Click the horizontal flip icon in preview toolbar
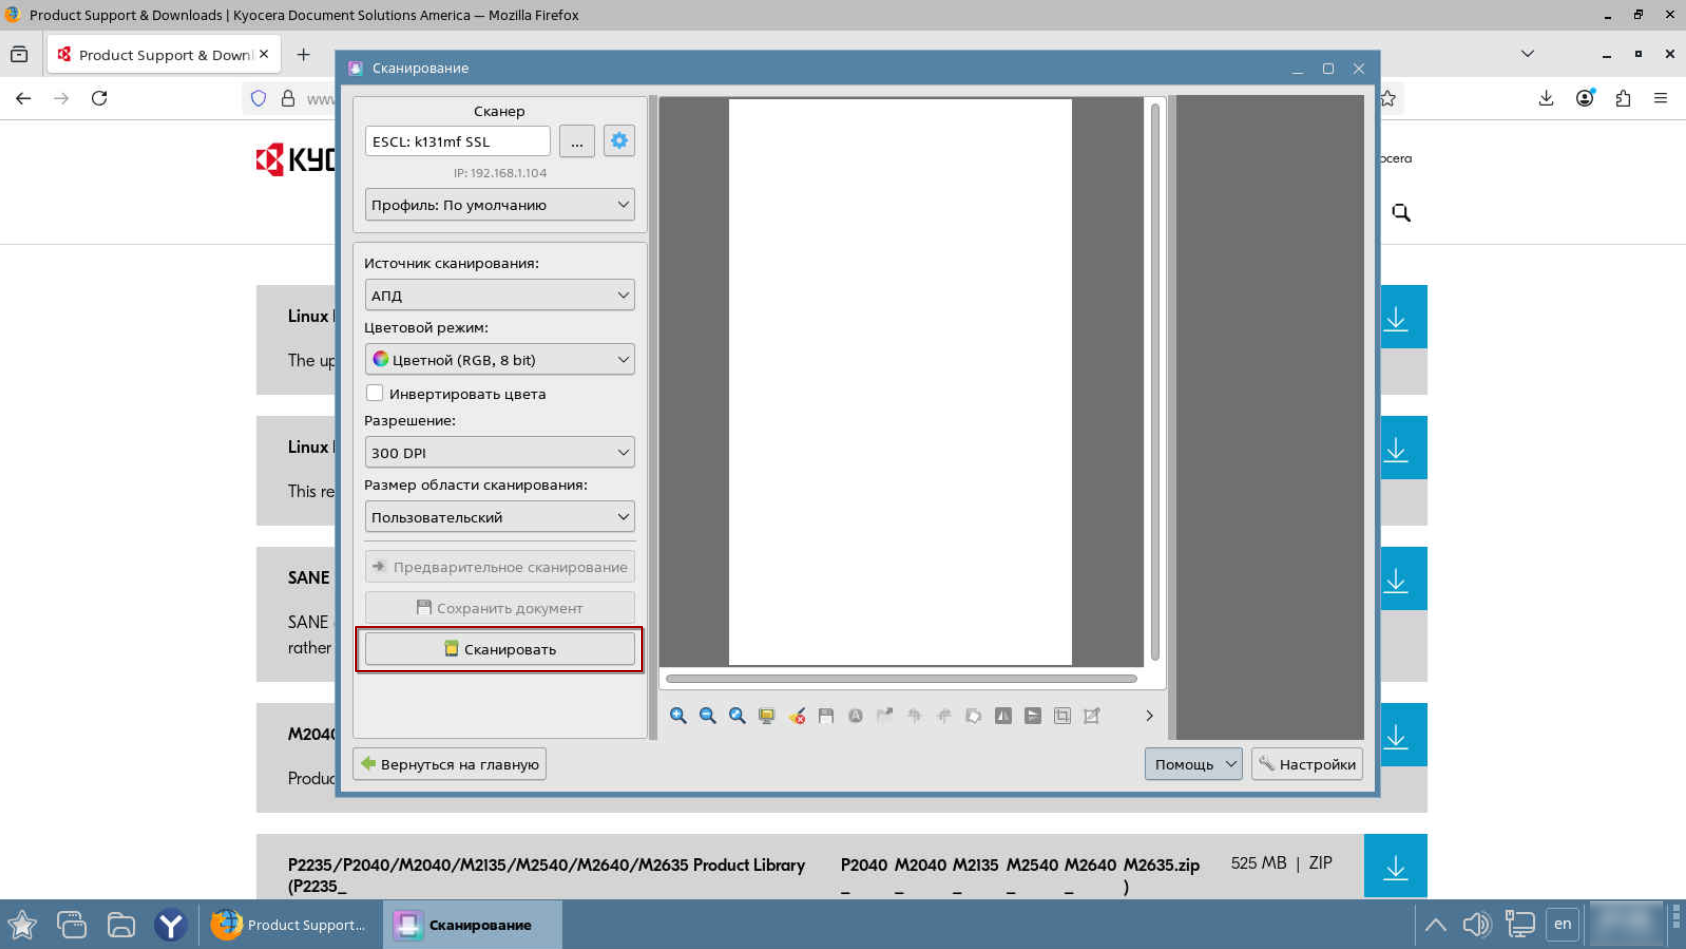 click(1003, 716)
